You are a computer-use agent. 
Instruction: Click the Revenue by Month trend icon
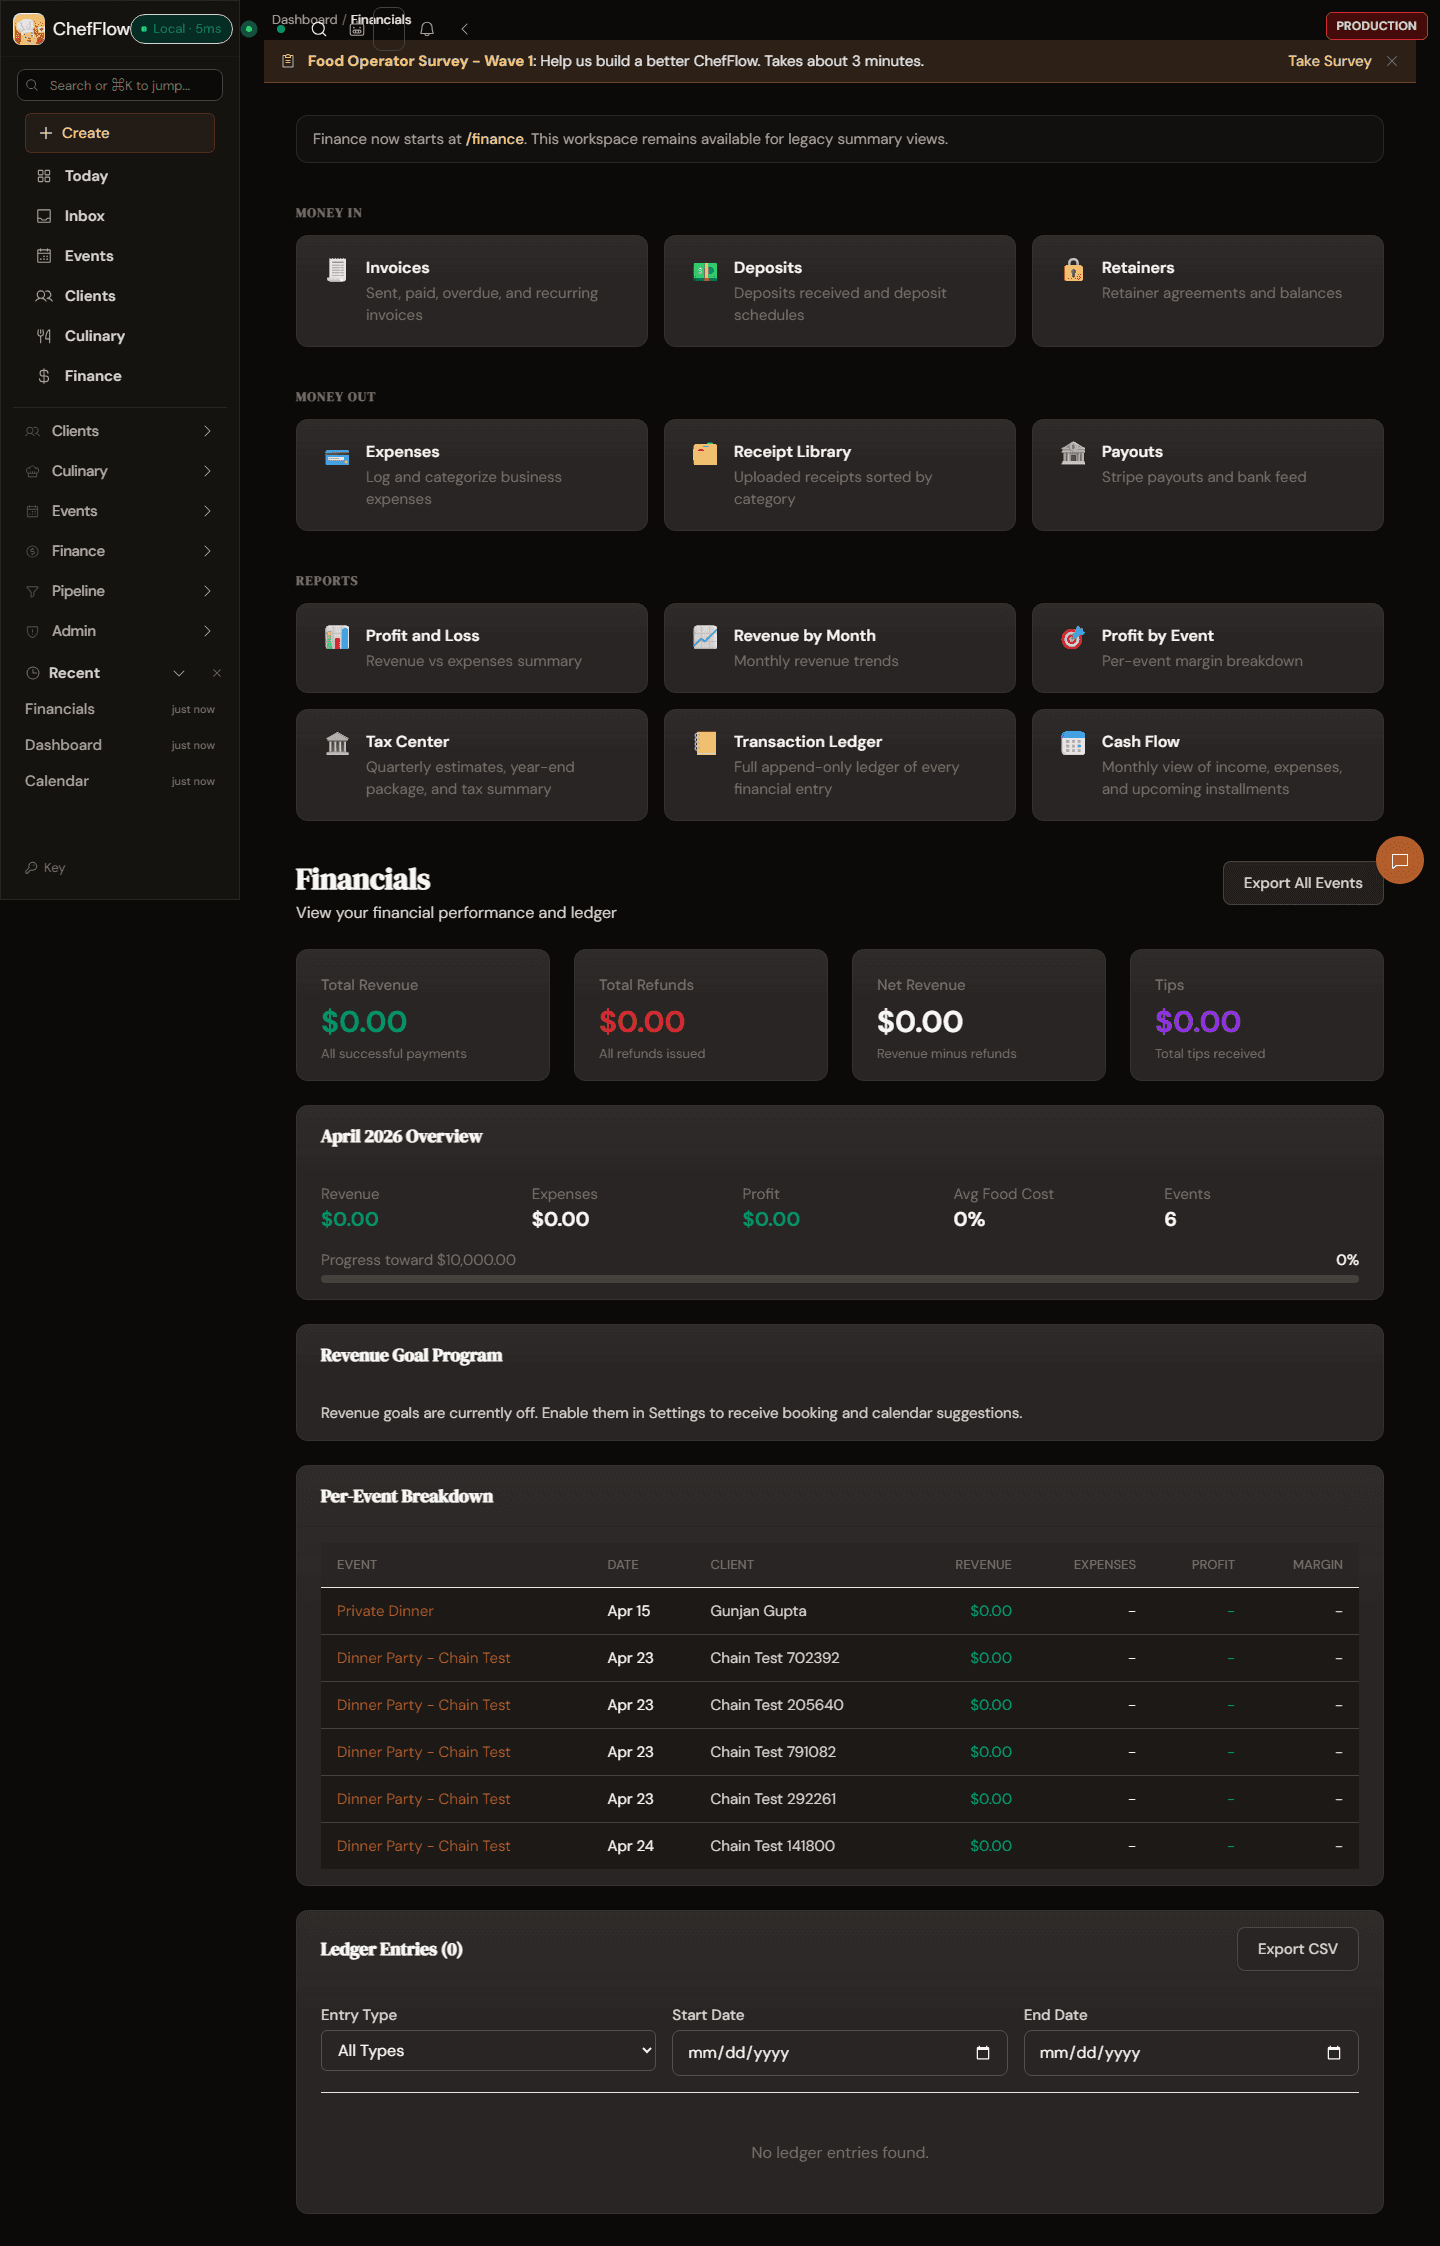point(705,637)
